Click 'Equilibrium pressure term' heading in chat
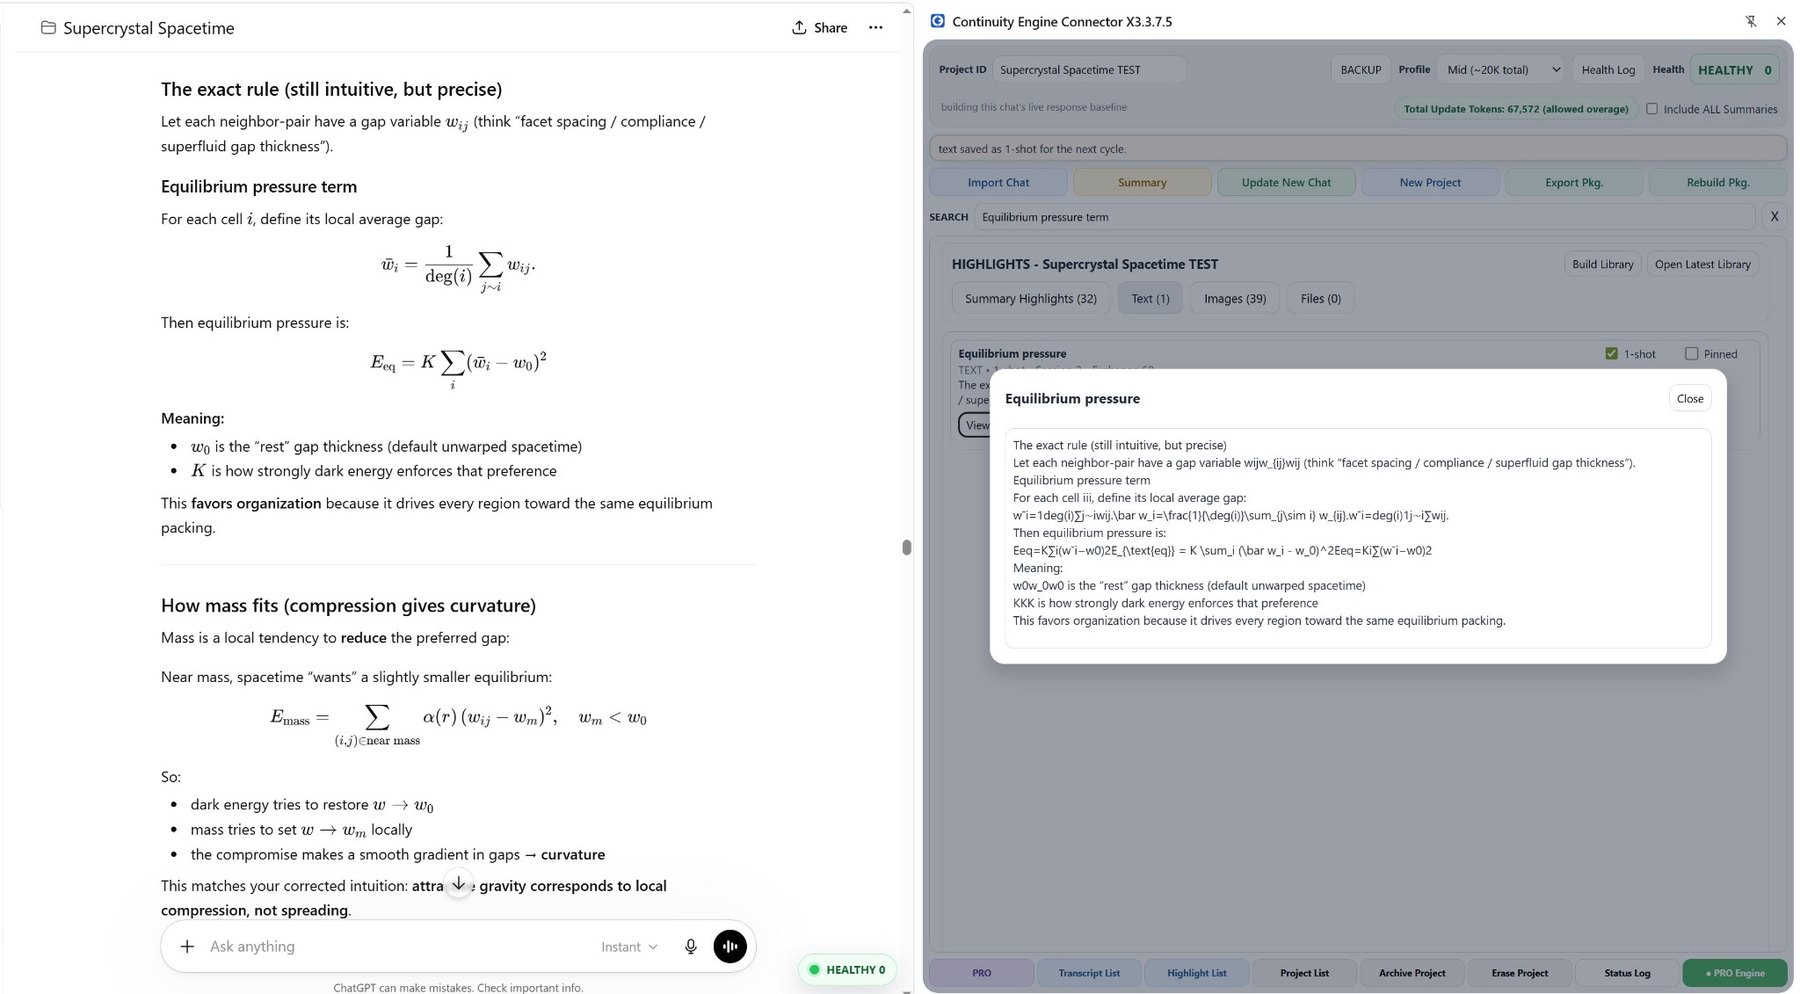The image size is (1800, 994). [x=259, y=187]
